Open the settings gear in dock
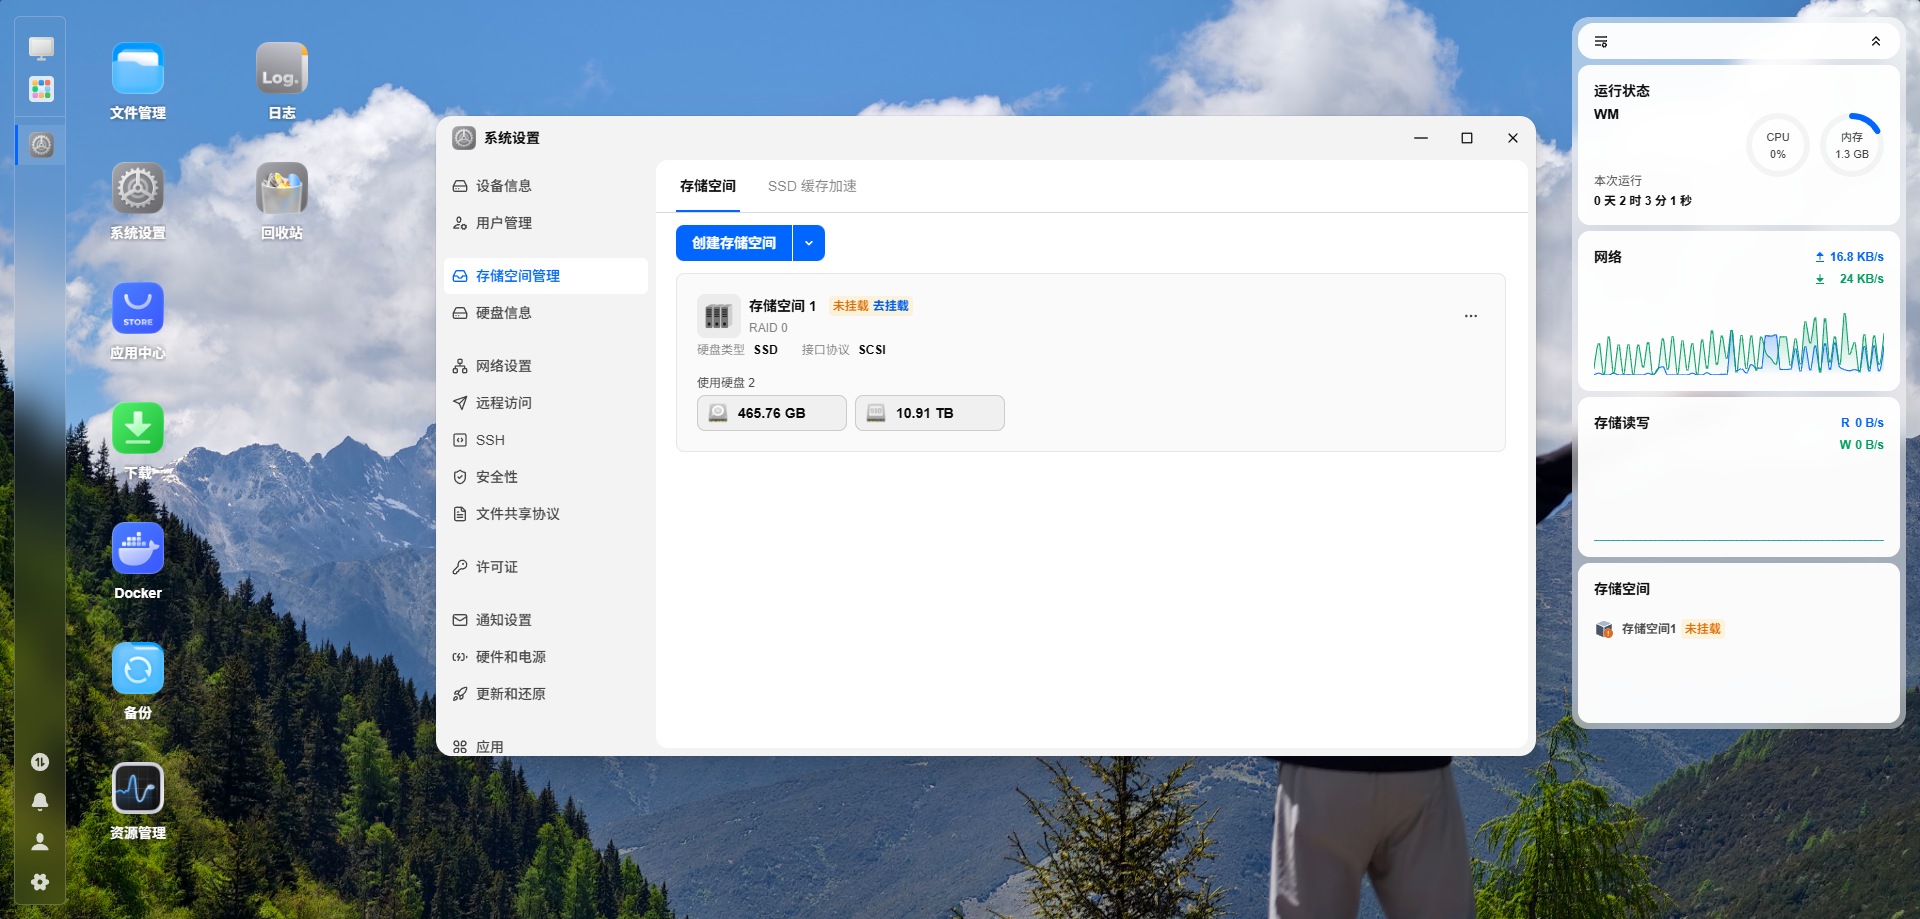This screenshot has width=1920, height=919. tap(40, 882)
